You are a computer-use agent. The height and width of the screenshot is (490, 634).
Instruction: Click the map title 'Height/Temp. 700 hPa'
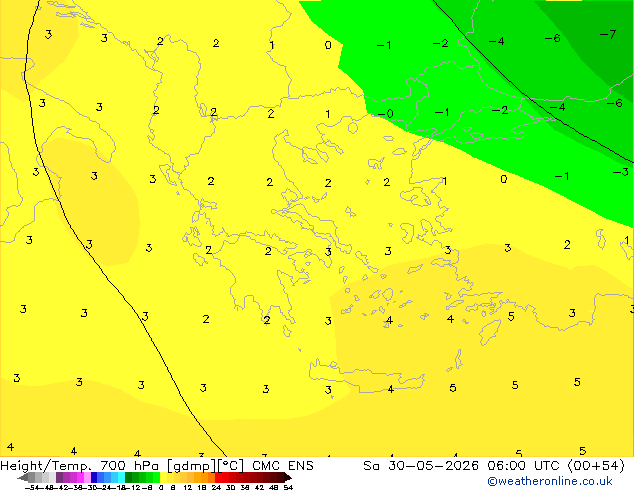click(x=79, y=466)
